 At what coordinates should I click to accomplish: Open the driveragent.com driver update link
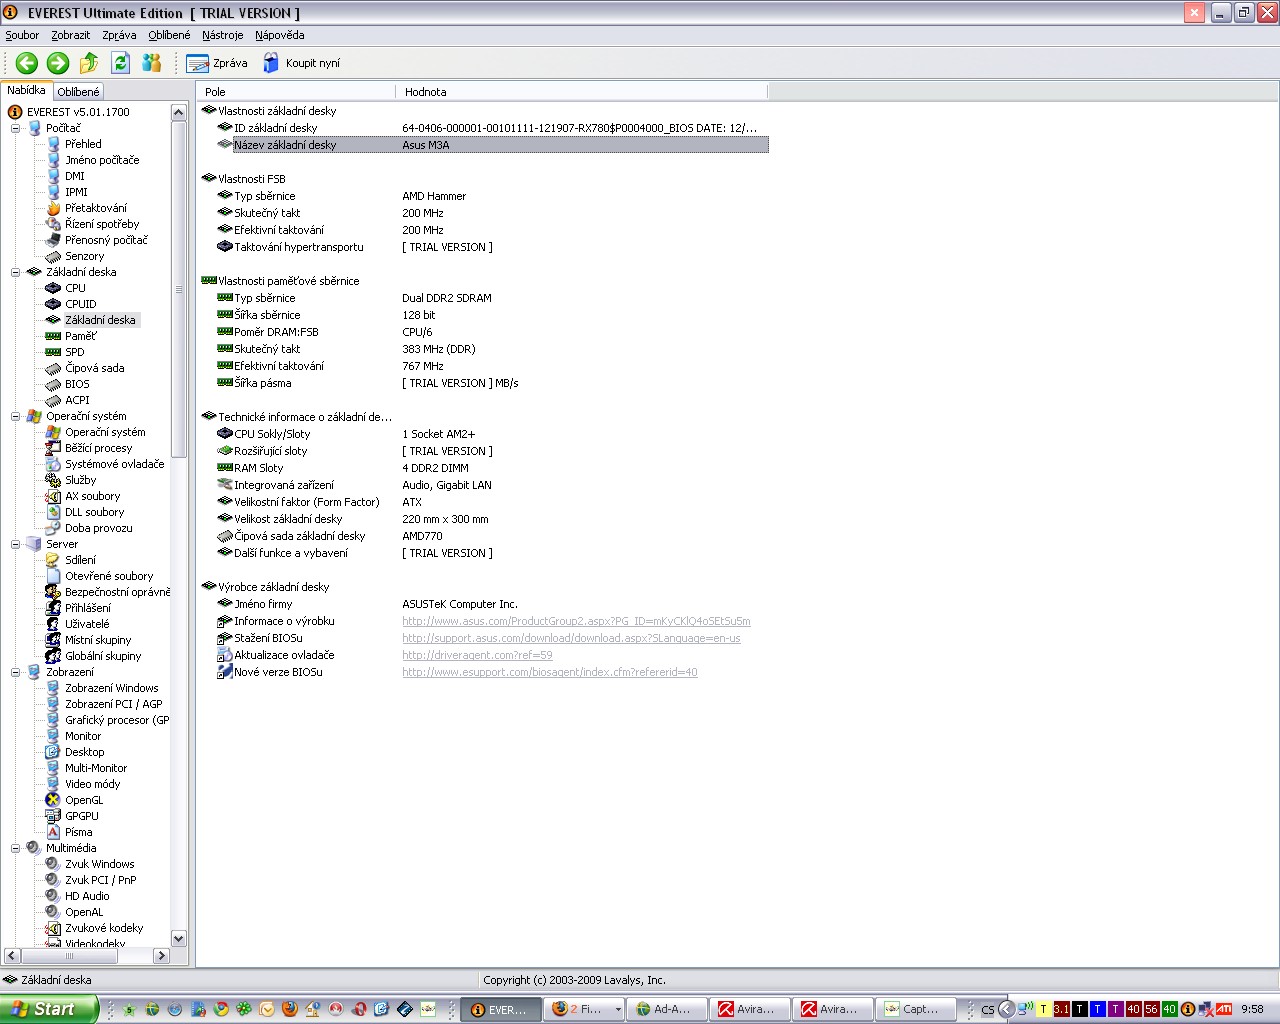pyautogui.click(x=477, y=655)
